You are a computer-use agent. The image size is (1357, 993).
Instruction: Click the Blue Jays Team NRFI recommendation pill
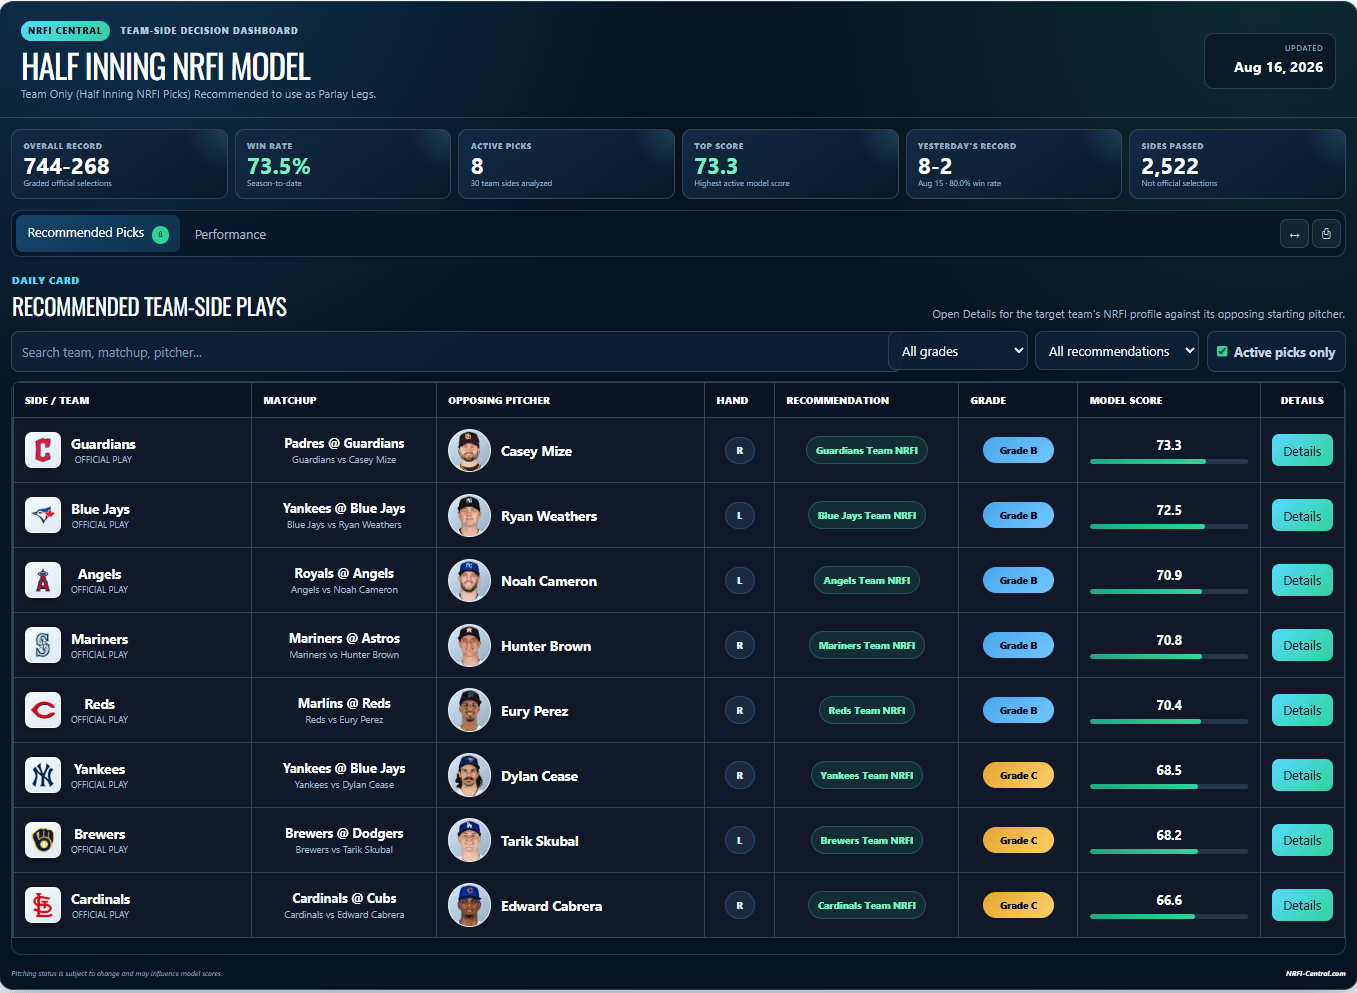click(x=867, y=516)
